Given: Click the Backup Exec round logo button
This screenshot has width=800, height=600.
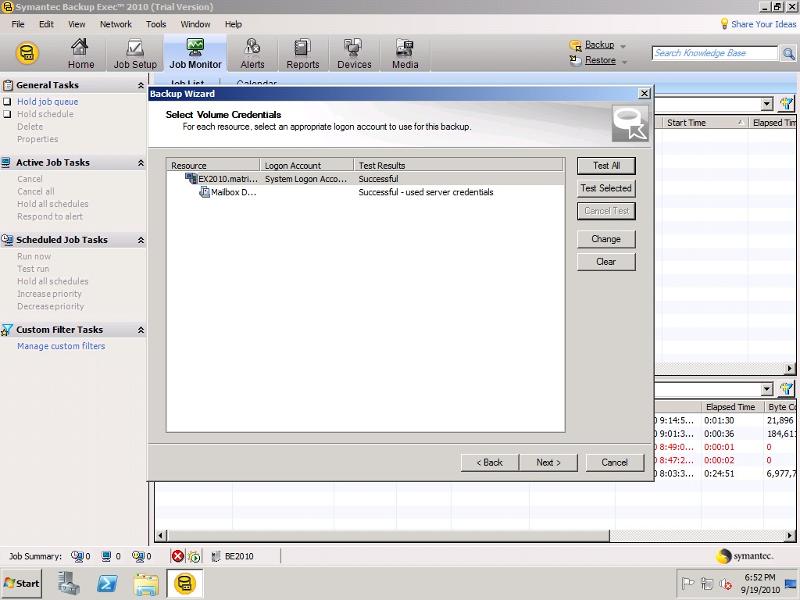Looking at the screenshot, I should coord(28,53).
